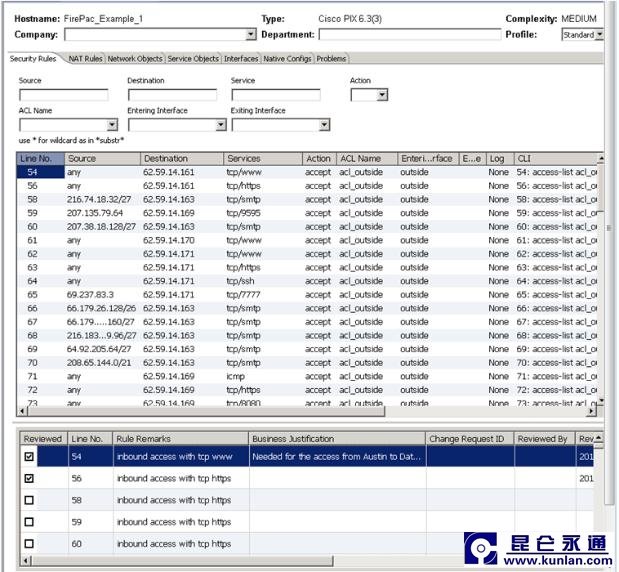Click the remarks table horizontal scrollbar thumb
619x572 pixels.
tap(182, 561)
